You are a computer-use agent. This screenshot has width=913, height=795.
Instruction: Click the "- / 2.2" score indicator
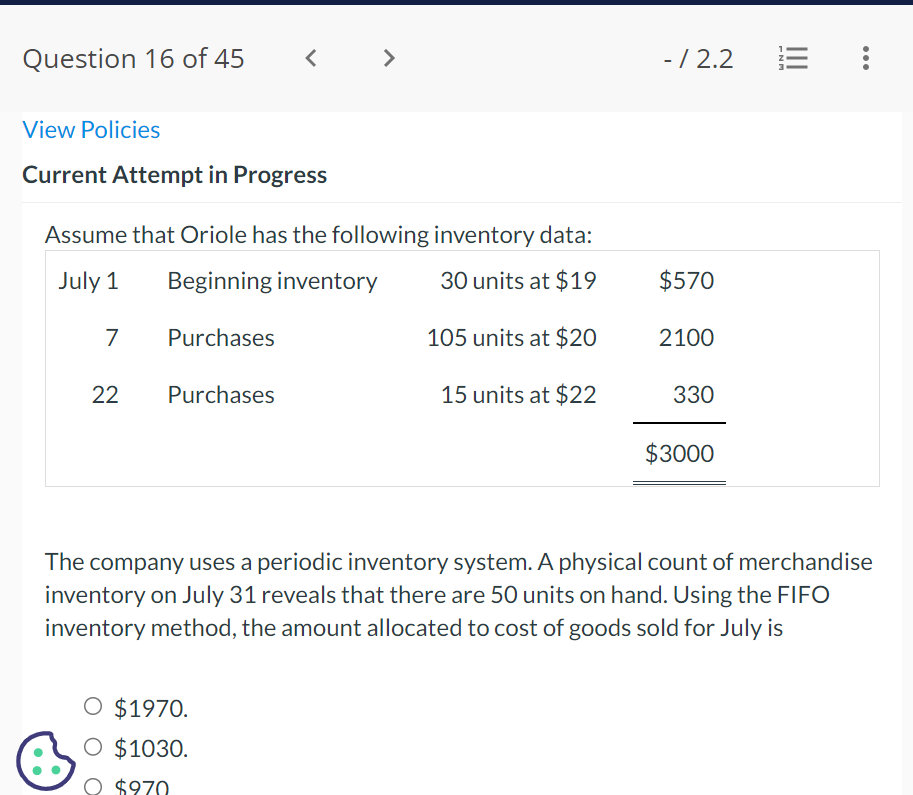(x=697, y=58)
